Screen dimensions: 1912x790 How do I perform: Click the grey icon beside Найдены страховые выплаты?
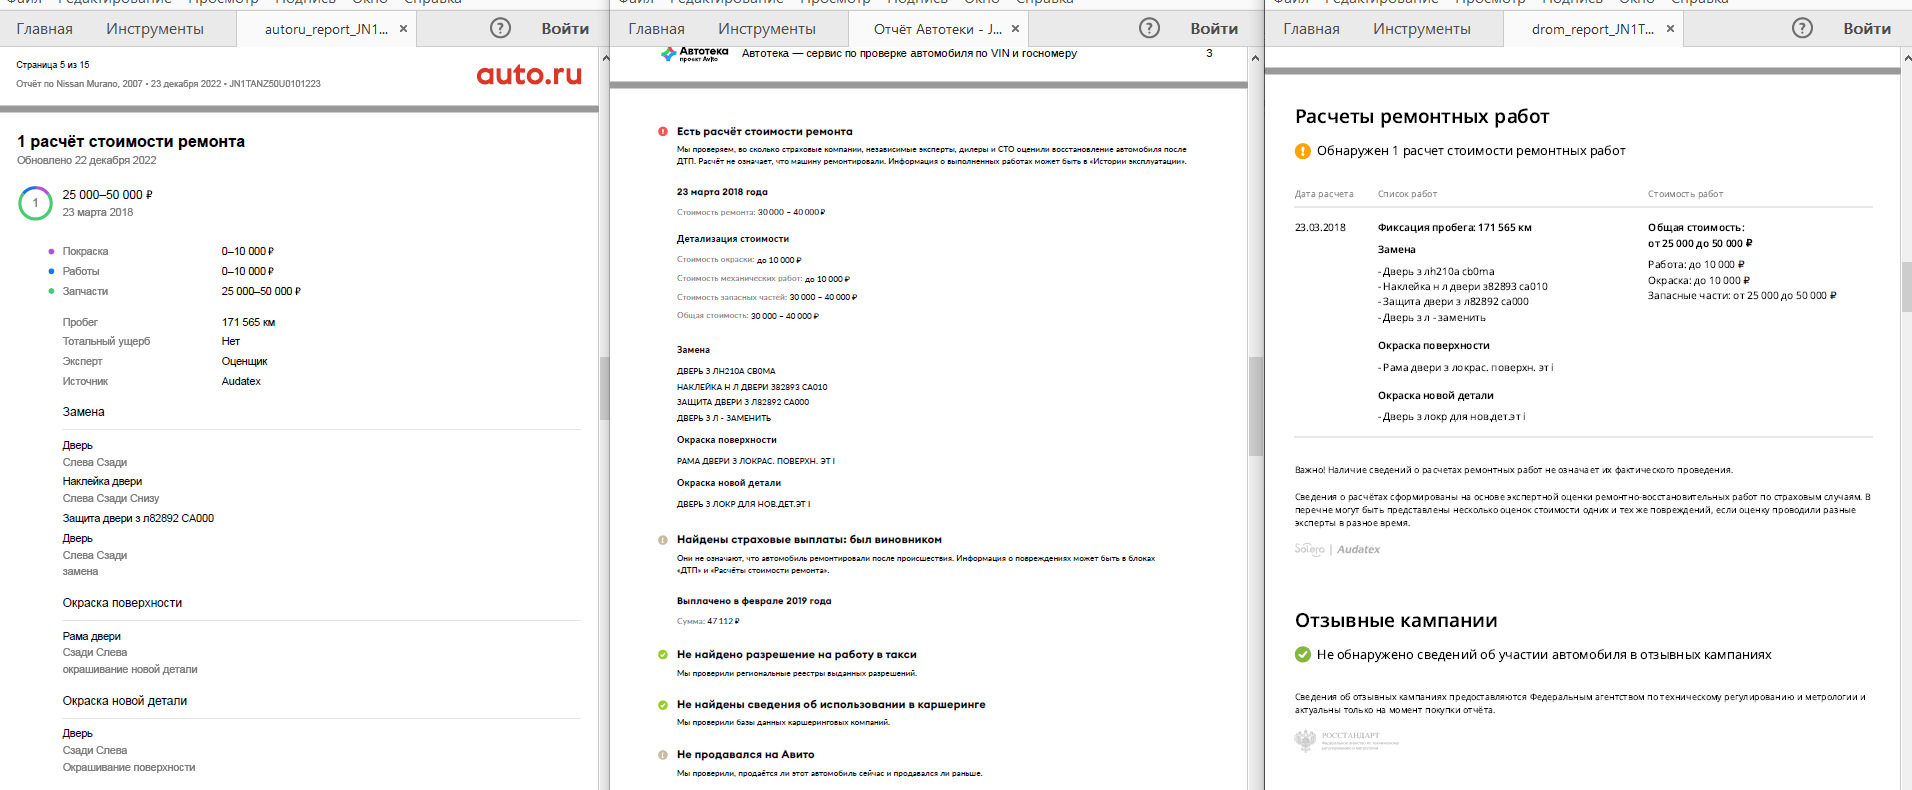pyautogui.click(x=662, y=540)
